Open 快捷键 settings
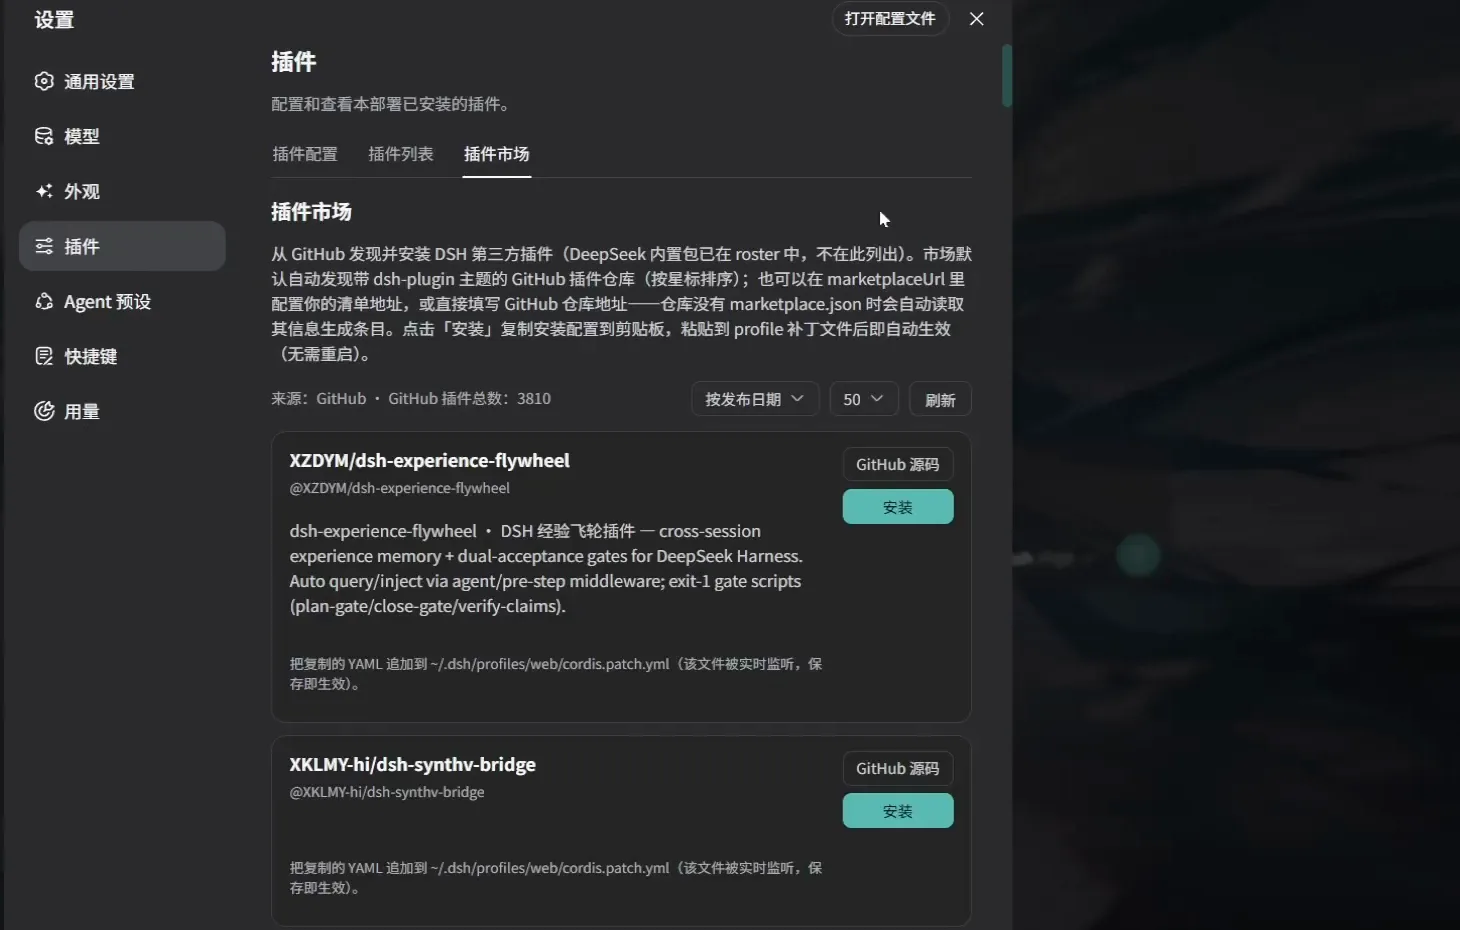Viewport: 1460px width, 930px height. [122, 356]
